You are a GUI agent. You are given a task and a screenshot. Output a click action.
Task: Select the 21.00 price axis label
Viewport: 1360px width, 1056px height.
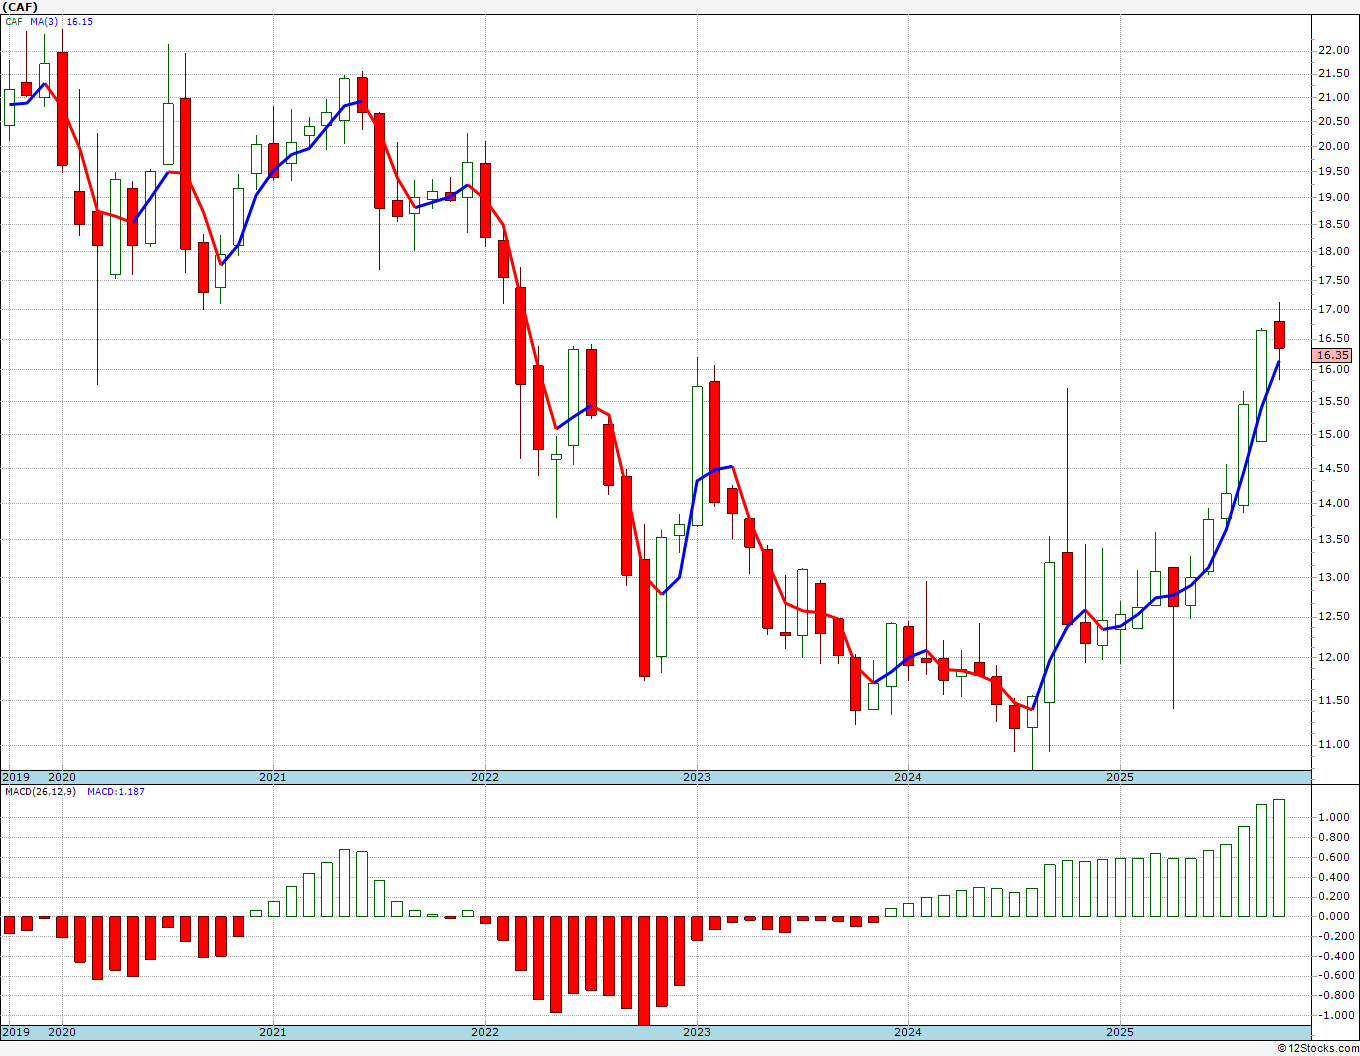(1332, 97)
